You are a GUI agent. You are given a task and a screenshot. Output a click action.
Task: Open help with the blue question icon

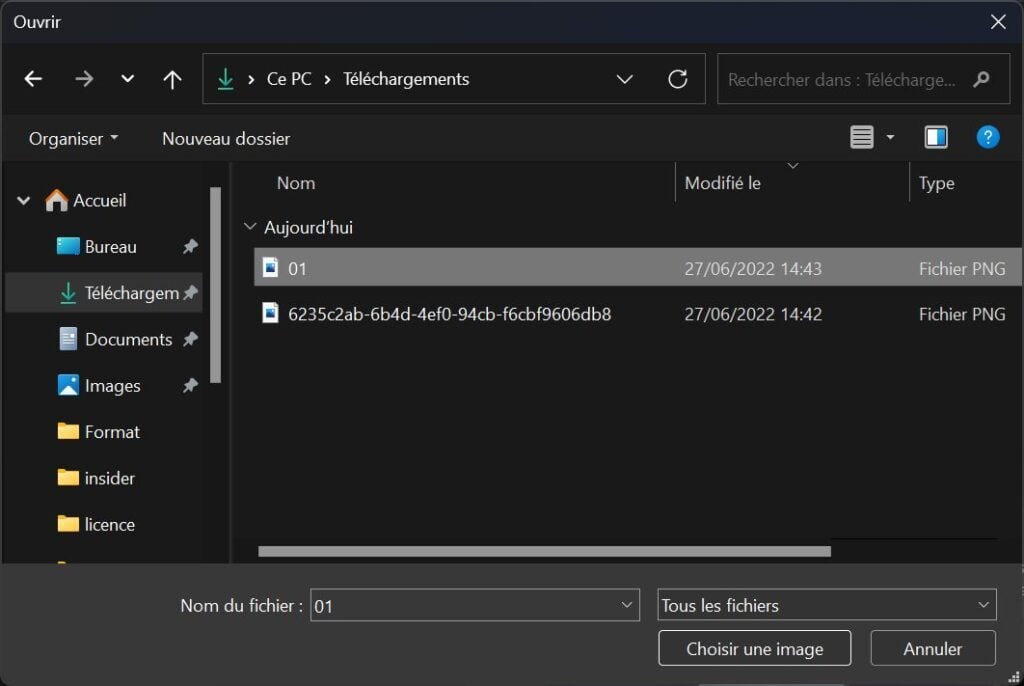coord(987,137)
